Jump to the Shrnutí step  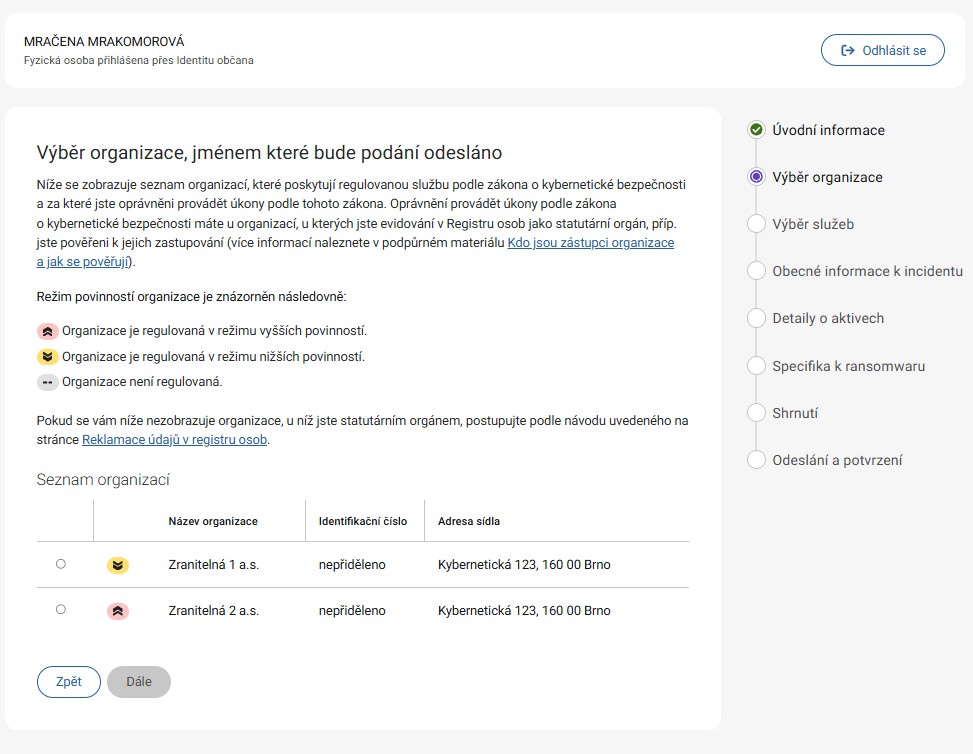(795, 413)
